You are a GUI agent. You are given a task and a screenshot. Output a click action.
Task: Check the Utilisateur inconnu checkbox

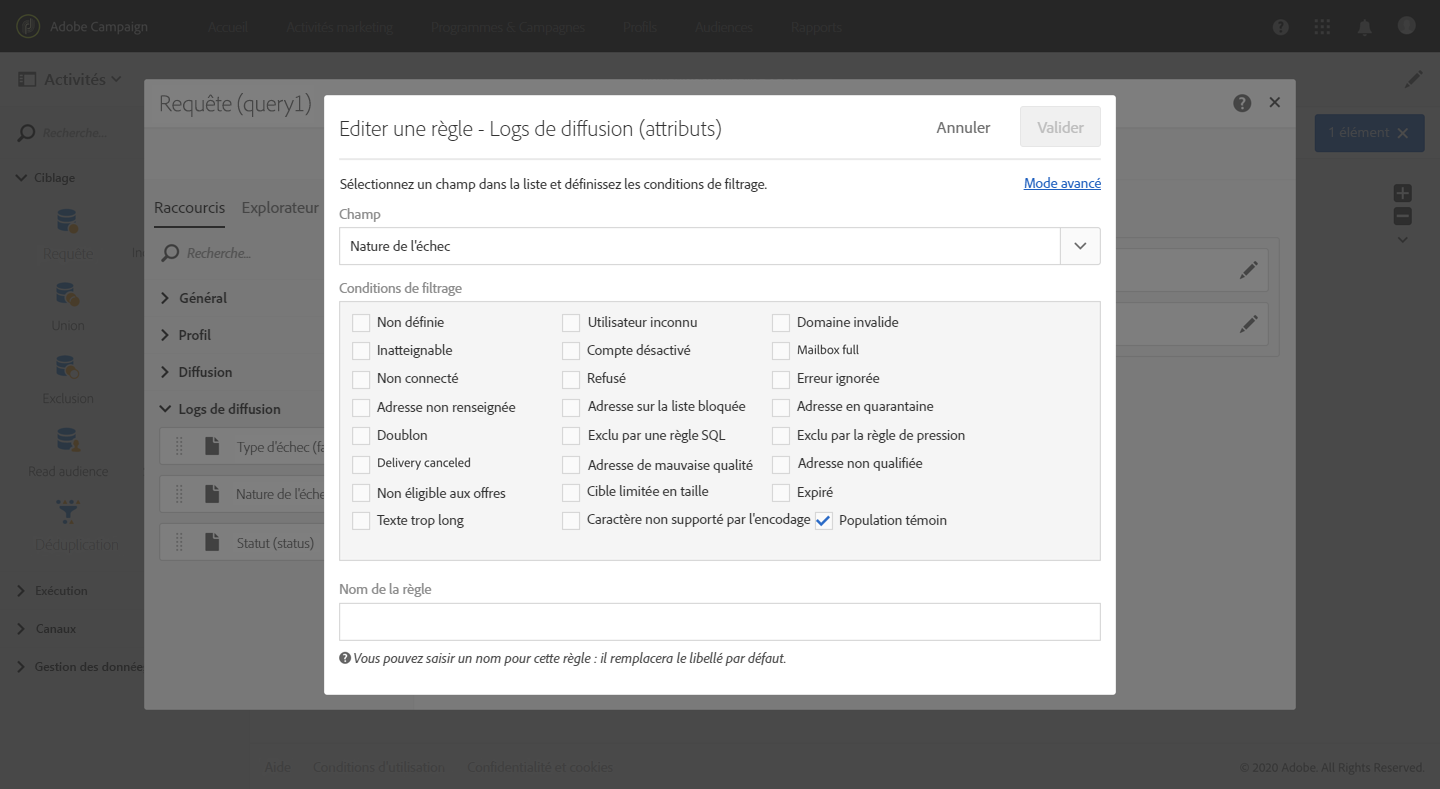(571, 323)
